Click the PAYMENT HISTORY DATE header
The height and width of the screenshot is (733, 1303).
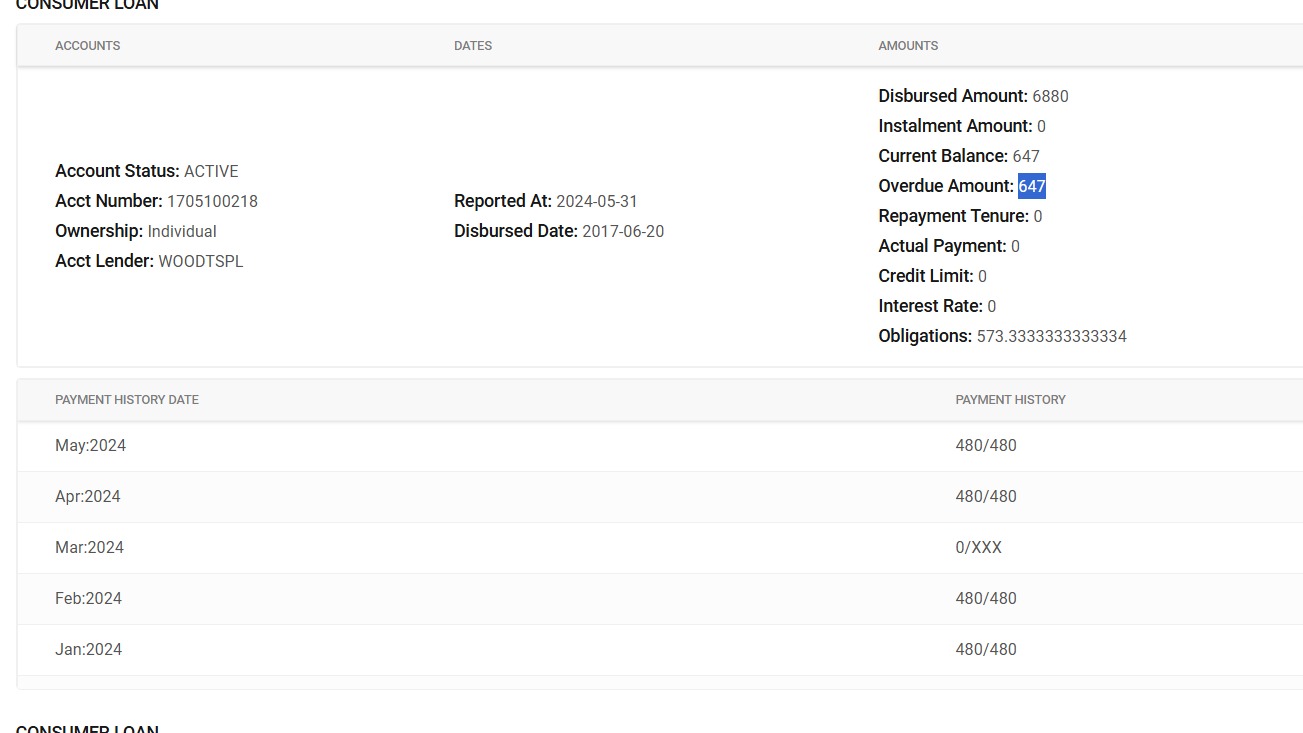point(127,400)
